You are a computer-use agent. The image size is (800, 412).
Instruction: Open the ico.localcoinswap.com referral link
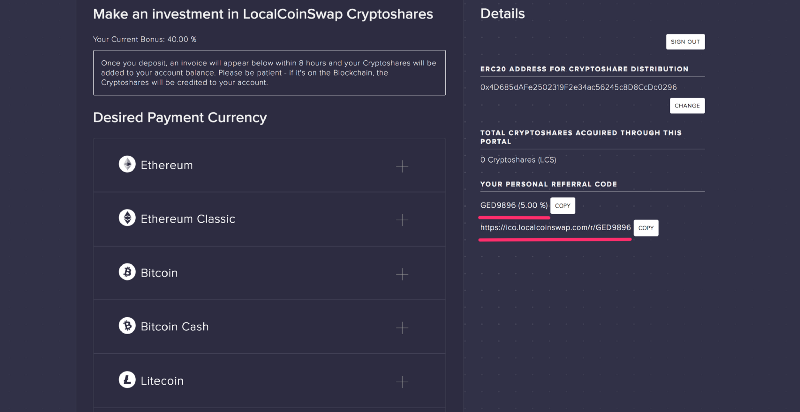[555, 228]
